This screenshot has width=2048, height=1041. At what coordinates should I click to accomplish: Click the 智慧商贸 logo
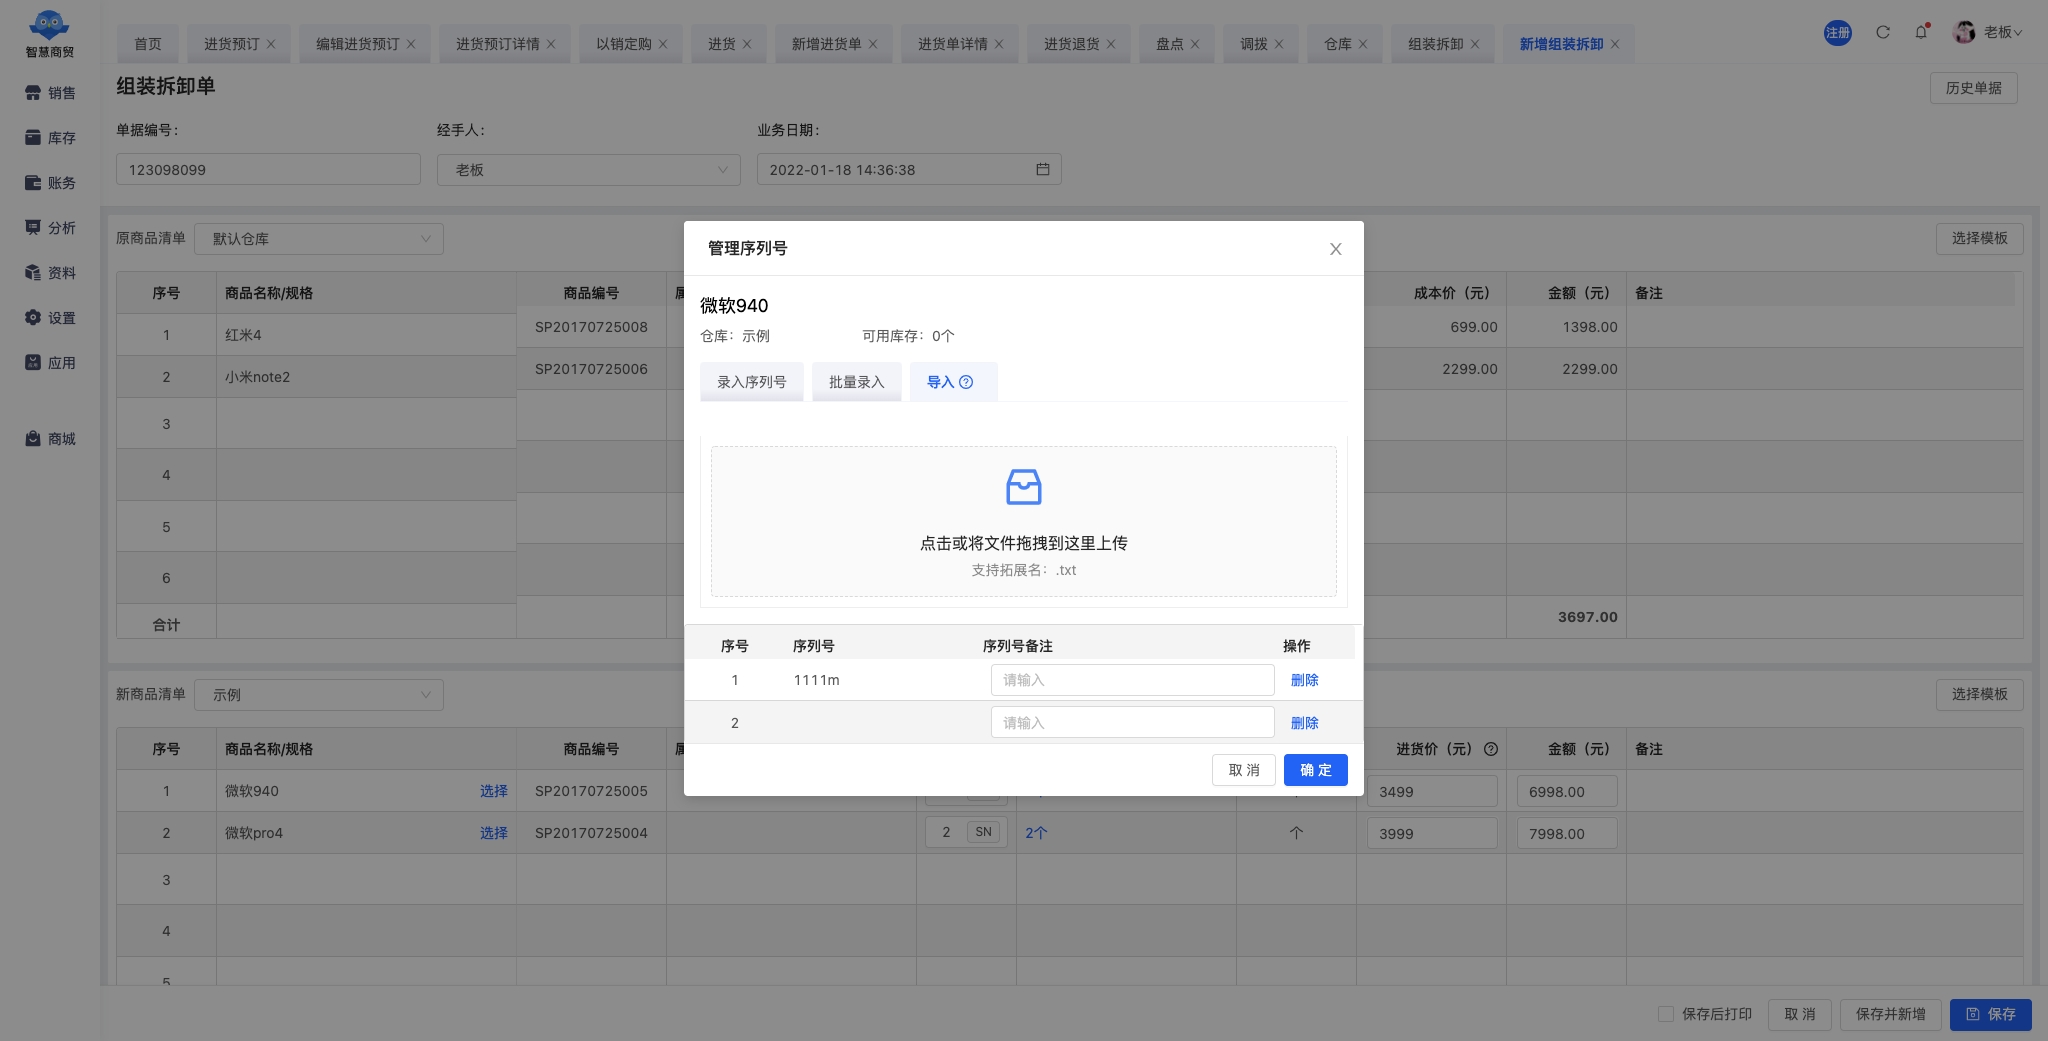tap(49, 34)
